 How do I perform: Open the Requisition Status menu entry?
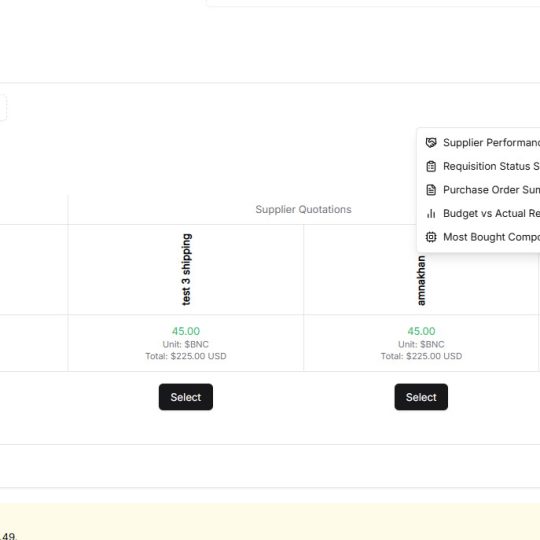[x=480, y=166]
